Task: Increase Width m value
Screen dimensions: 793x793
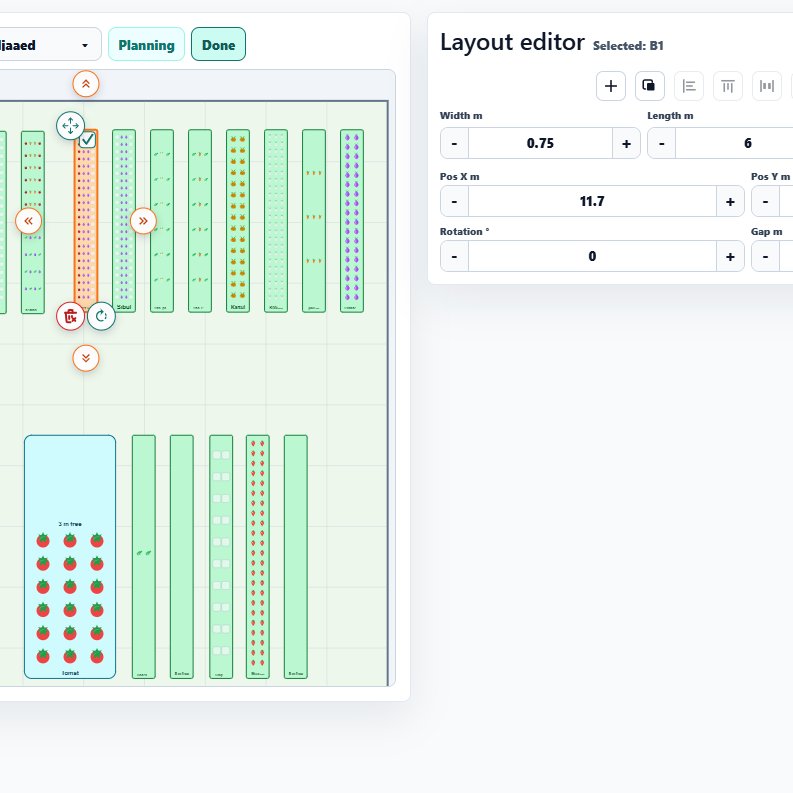Action: click(627, 143)
